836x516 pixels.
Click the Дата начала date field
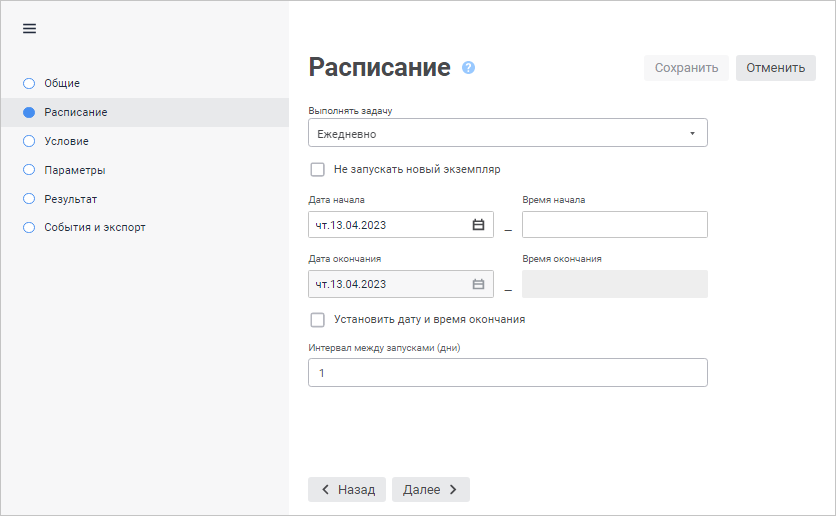click(x=390, y=225)
